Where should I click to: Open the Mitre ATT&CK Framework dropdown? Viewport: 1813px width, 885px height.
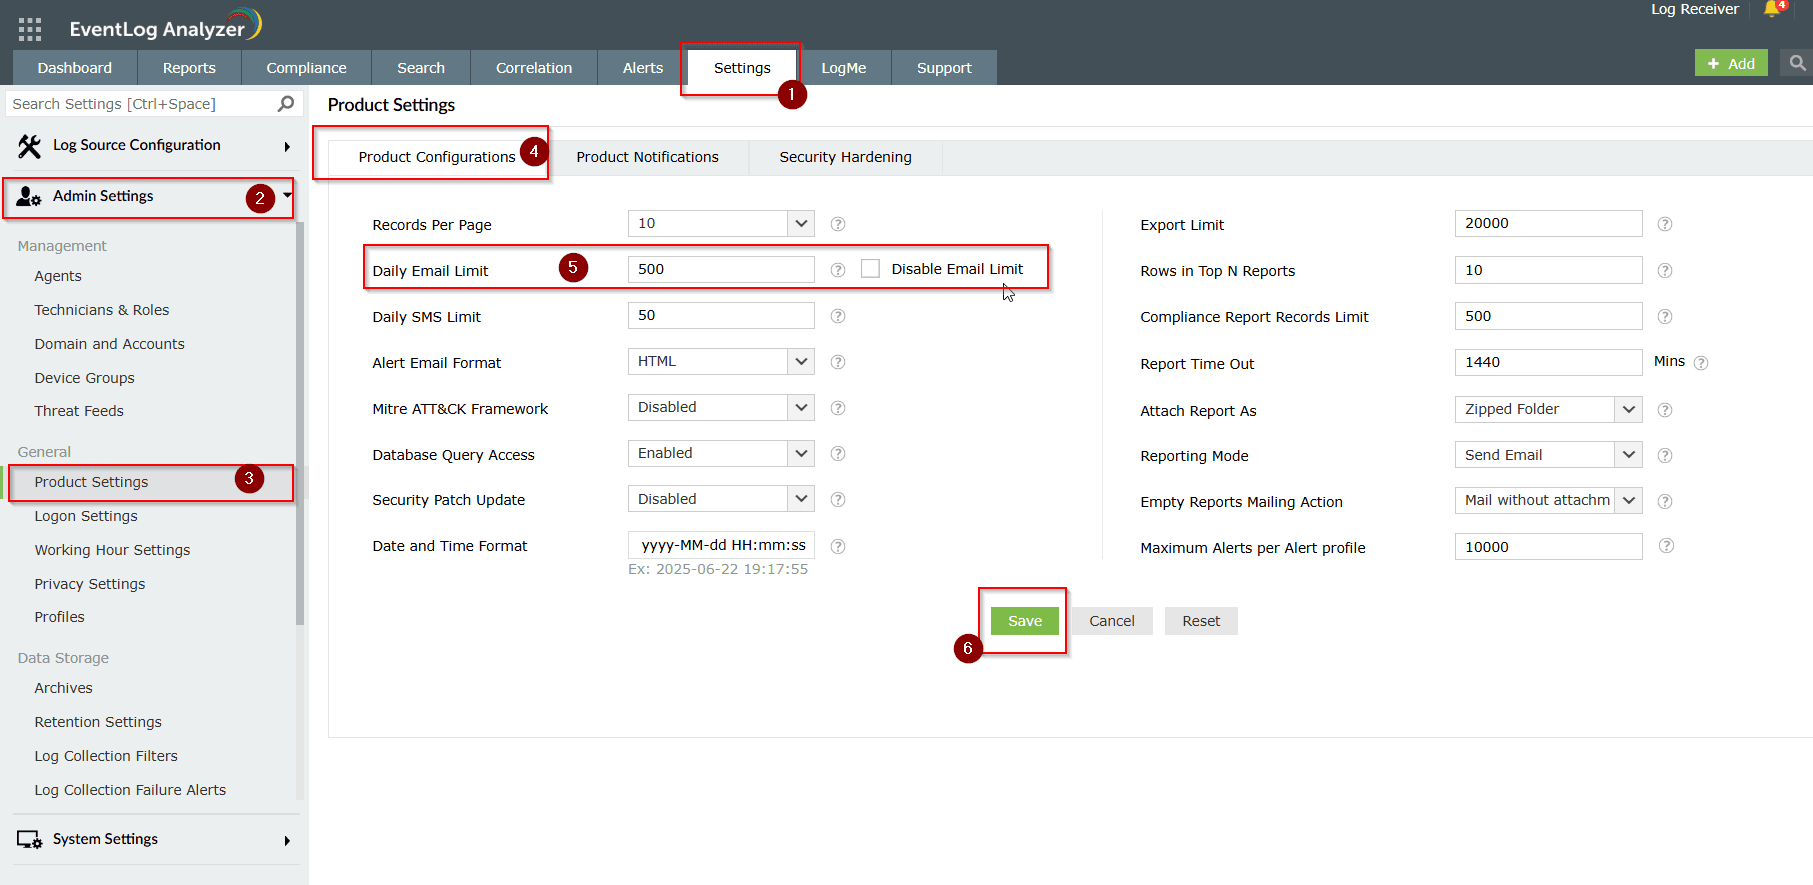click(x=721, y=407)
